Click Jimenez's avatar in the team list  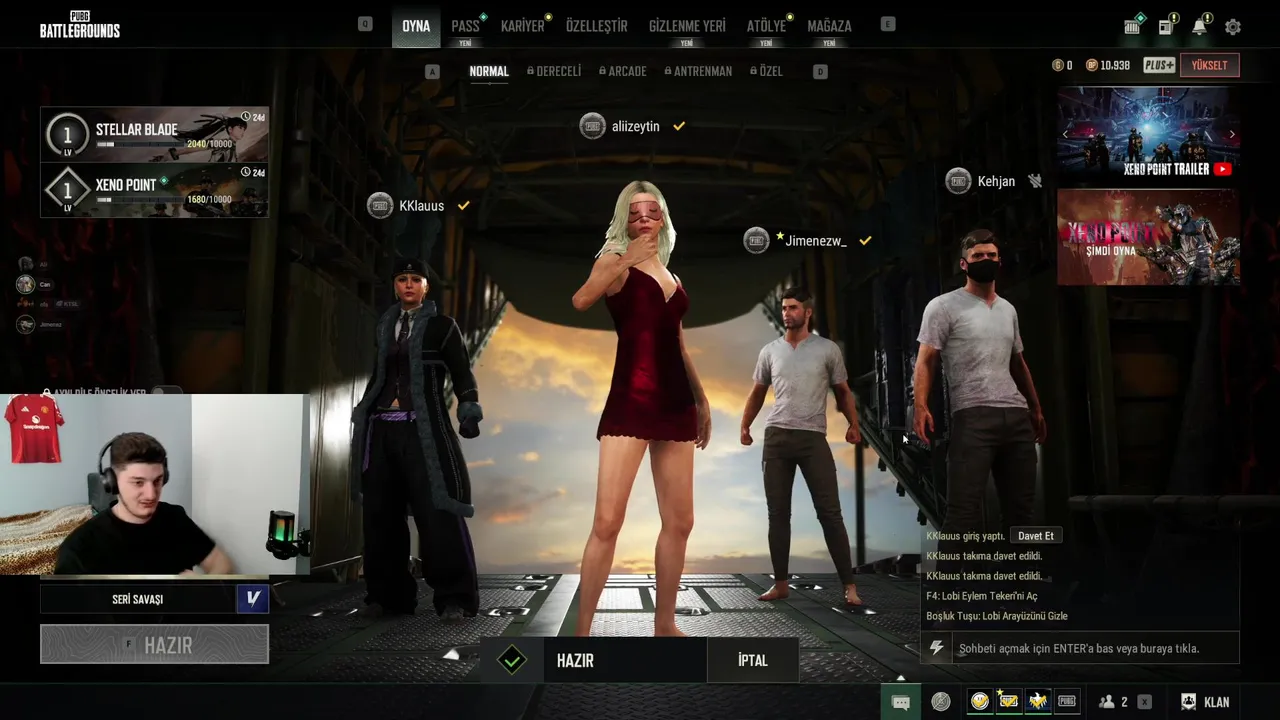(x=25, y=324)
